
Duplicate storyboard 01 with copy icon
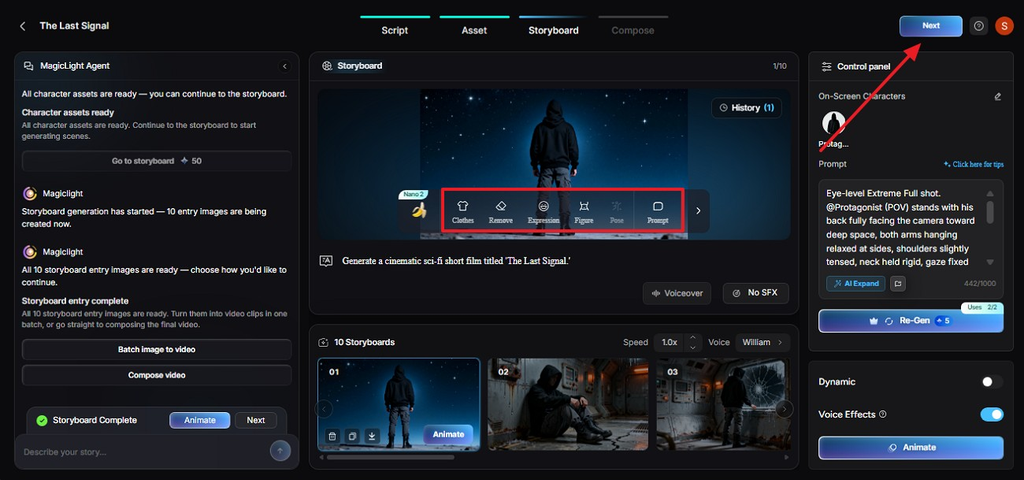352,436
